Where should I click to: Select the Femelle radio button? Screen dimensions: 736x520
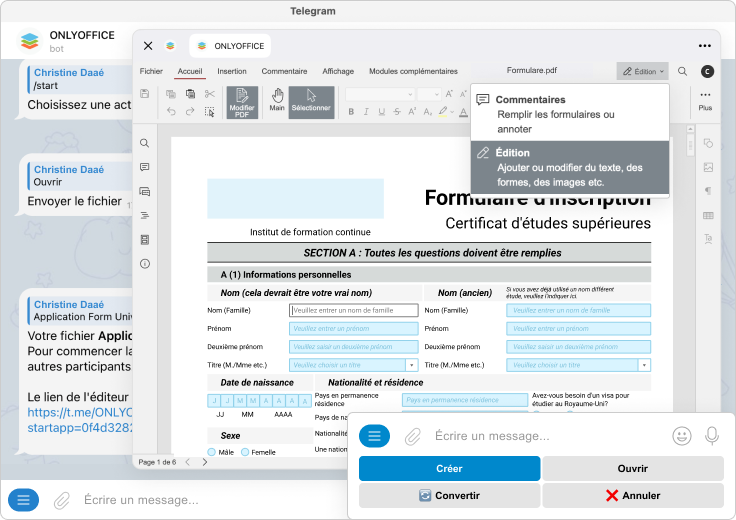pyautogui.click(x=245, y=452)
